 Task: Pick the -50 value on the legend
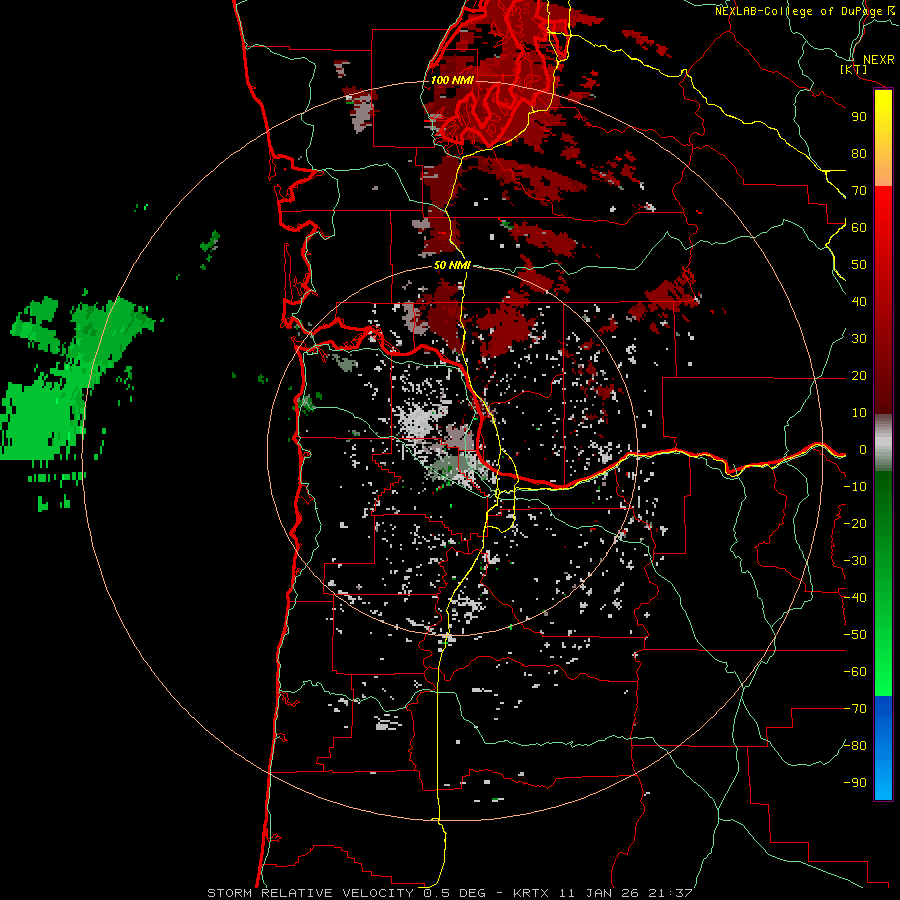855,635
